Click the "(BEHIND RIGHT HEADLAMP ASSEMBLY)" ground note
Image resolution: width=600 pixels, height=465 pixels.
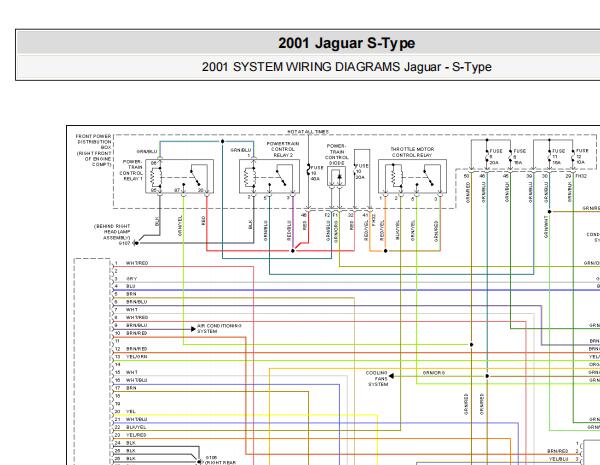[112, 232]
